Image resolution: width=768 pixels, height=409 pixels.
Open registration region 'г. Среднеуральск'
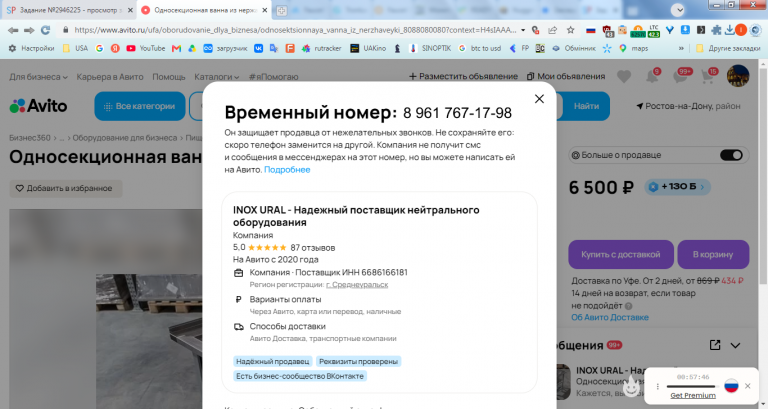tap(357, 285)
